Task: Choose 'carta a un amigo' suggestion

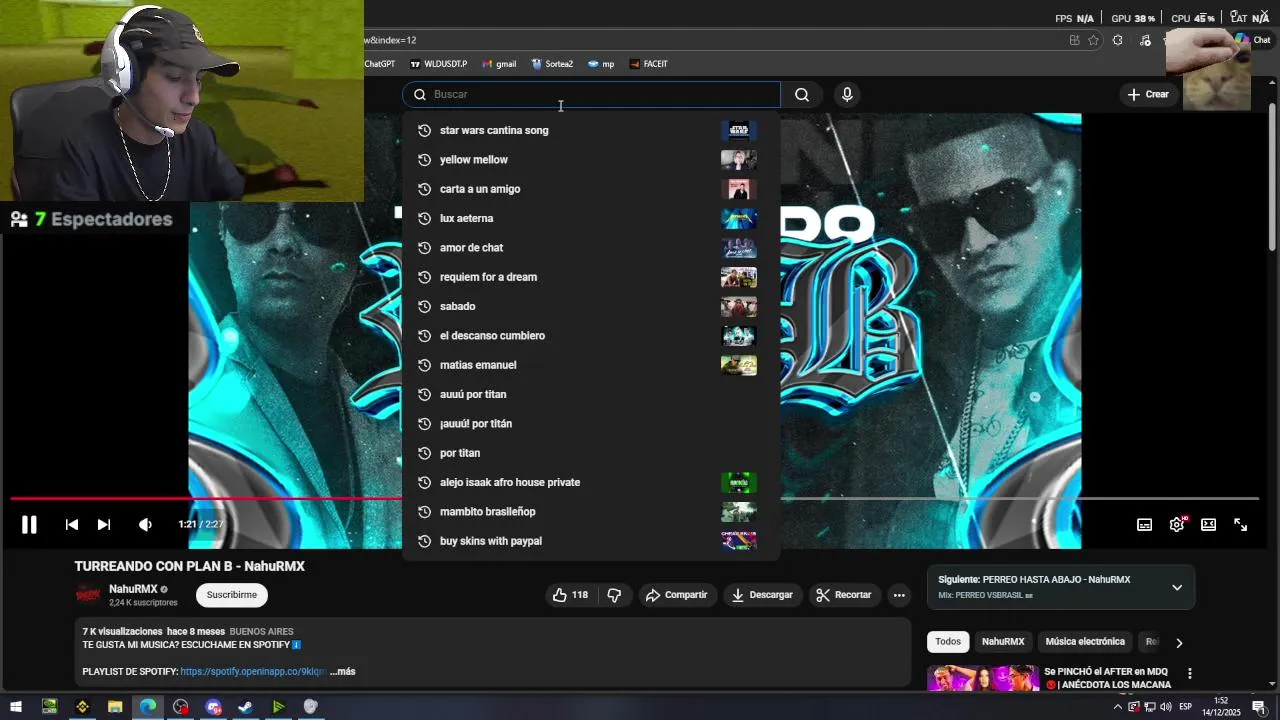Action: (591, 189)
